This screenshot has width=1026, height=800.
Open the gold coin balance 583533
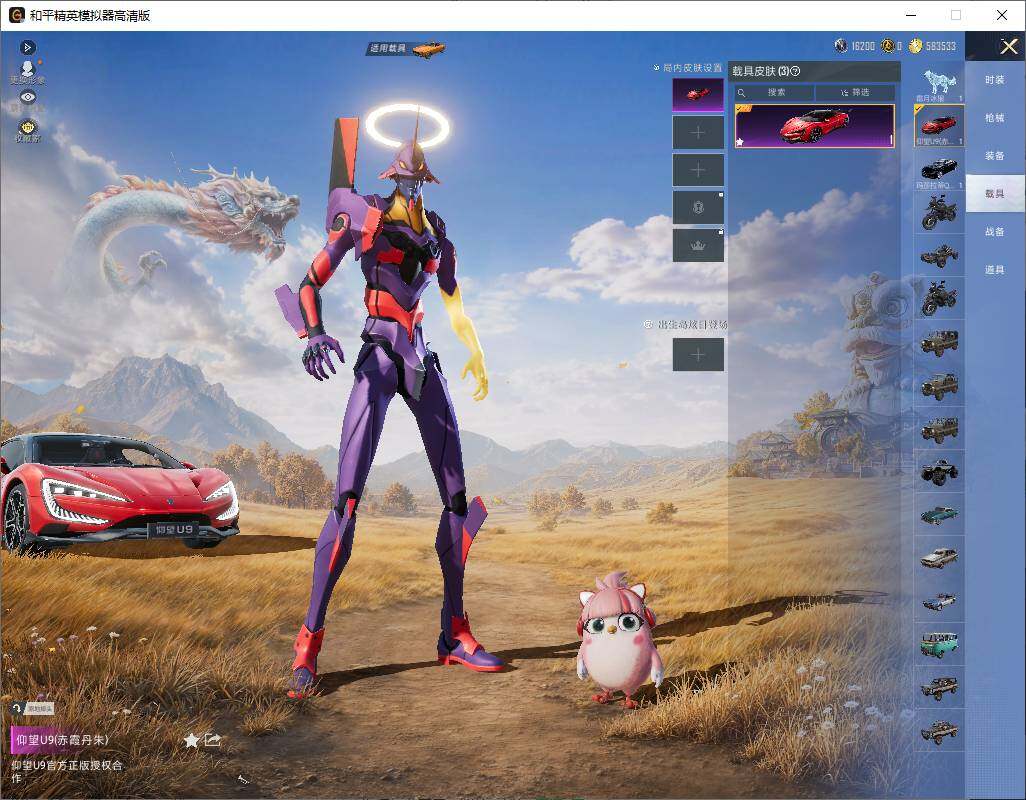[x=932, y=46]
